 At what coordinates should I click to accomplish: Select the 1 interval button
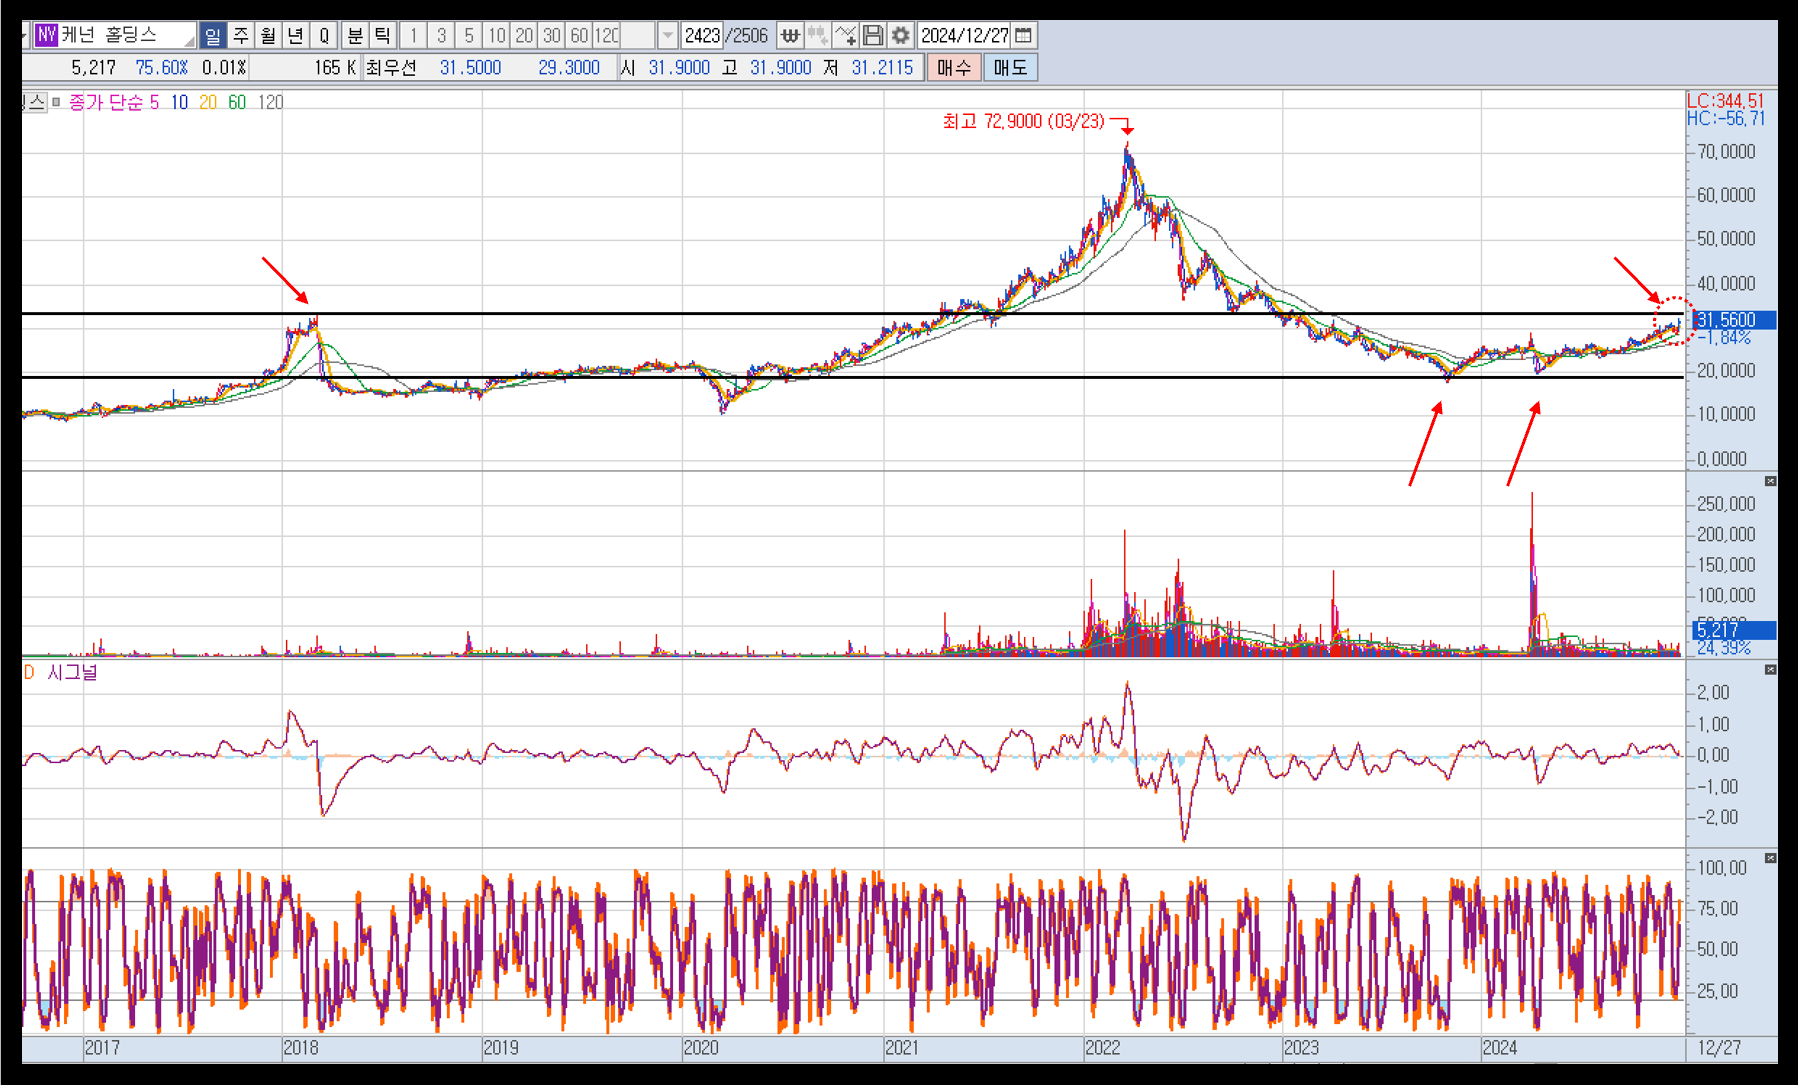413,36
